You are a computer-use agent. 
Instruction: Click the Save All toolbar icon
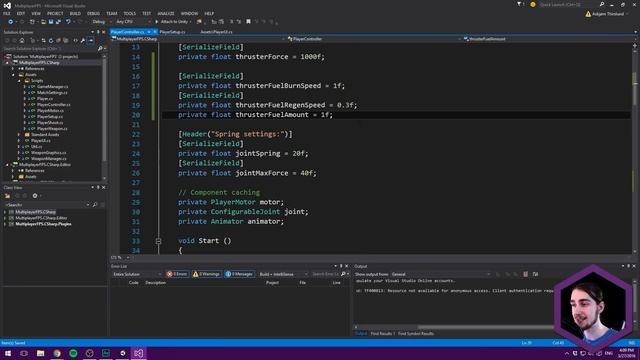[58, 22]
